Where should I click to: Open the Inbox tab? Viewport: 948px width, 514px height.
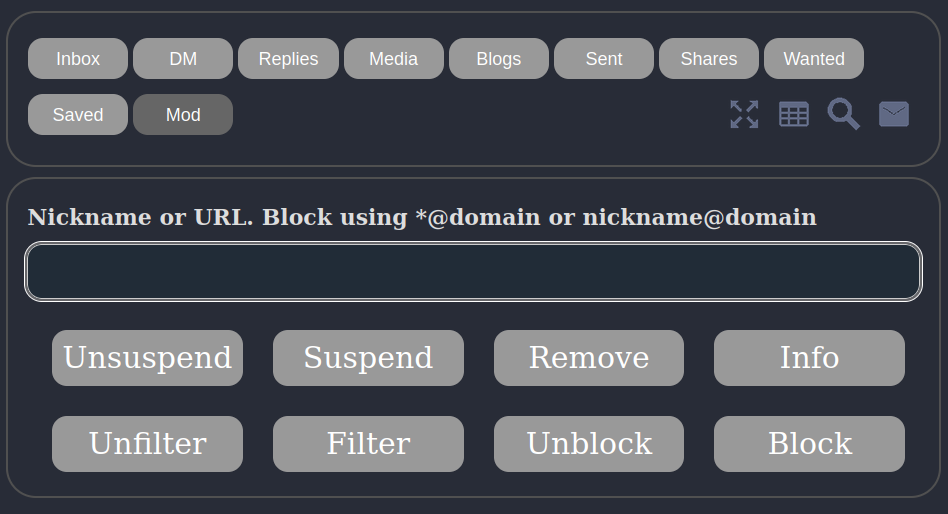coord(78,59)
